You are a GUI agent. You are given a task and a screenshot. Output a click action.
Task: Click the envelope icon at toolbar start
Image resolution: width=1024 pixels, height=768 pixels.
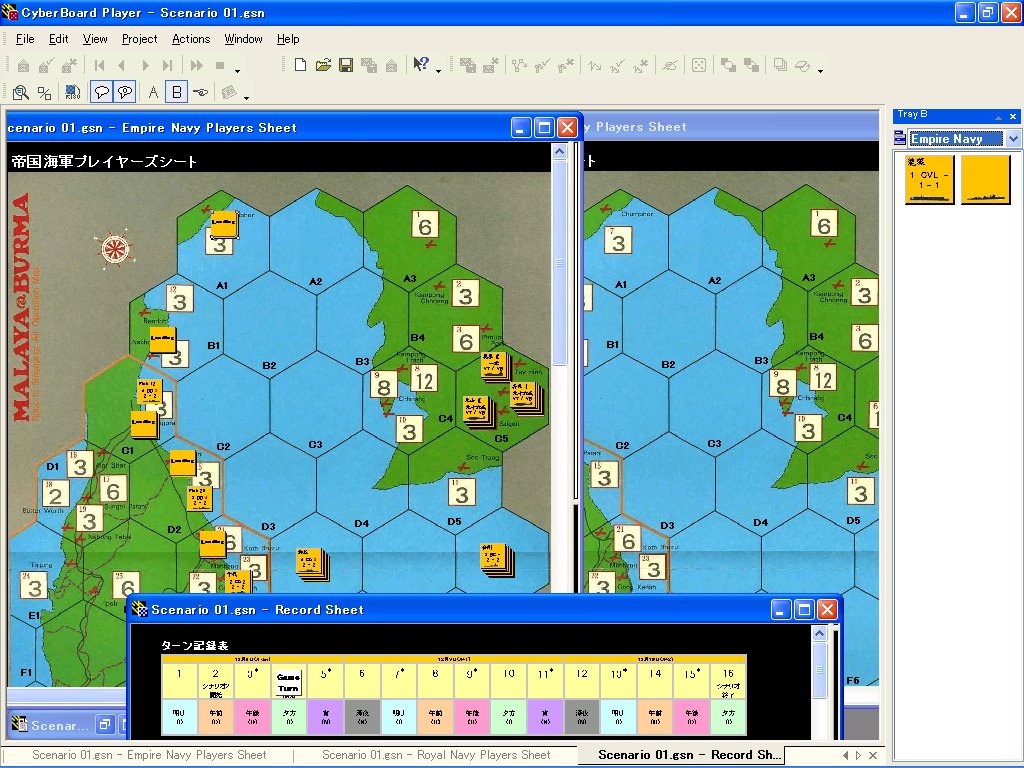click(x=24, y=65)
